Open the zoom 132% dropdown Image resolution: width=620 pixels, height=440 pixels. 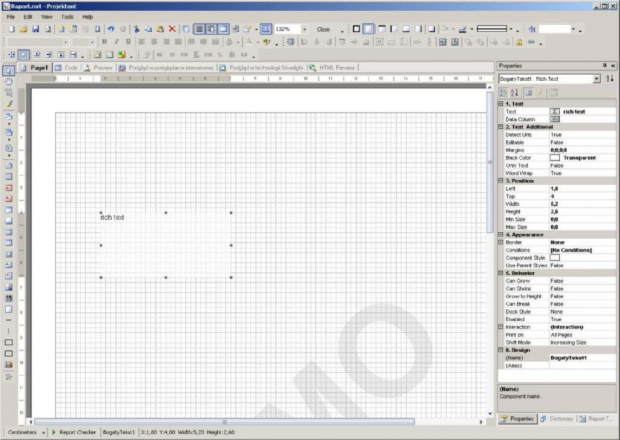point(304,29)
